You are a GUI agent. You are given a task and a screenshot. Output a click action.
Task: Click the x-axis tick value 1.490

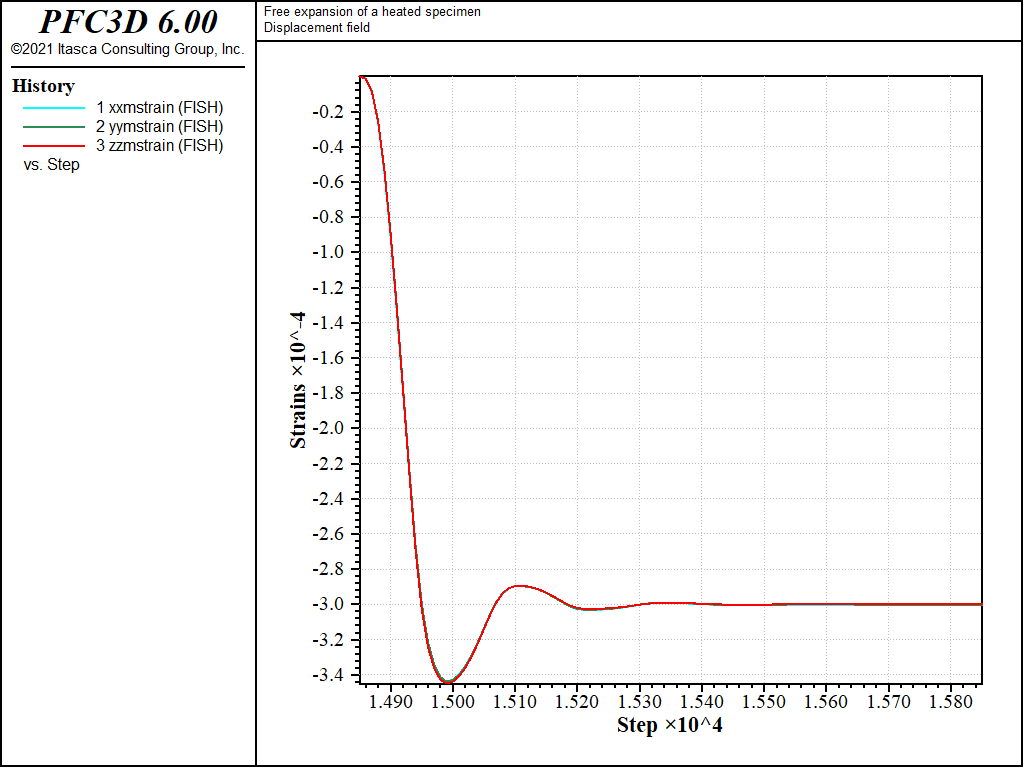tap(391, 702)
